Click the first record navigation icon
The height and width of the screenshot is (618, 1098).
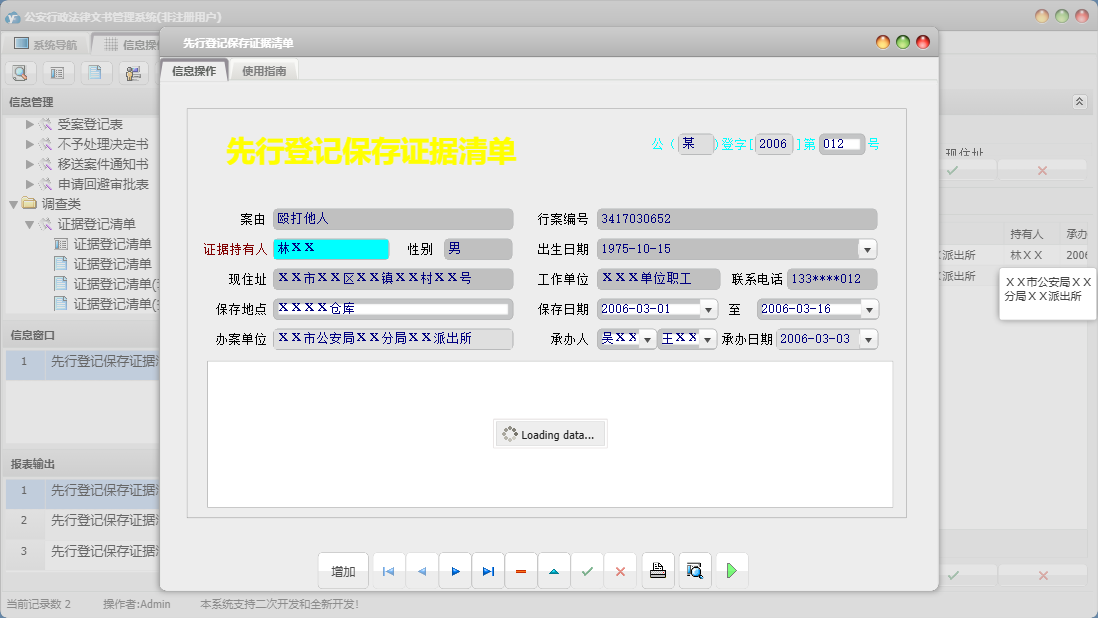click(x=388, y=571)
